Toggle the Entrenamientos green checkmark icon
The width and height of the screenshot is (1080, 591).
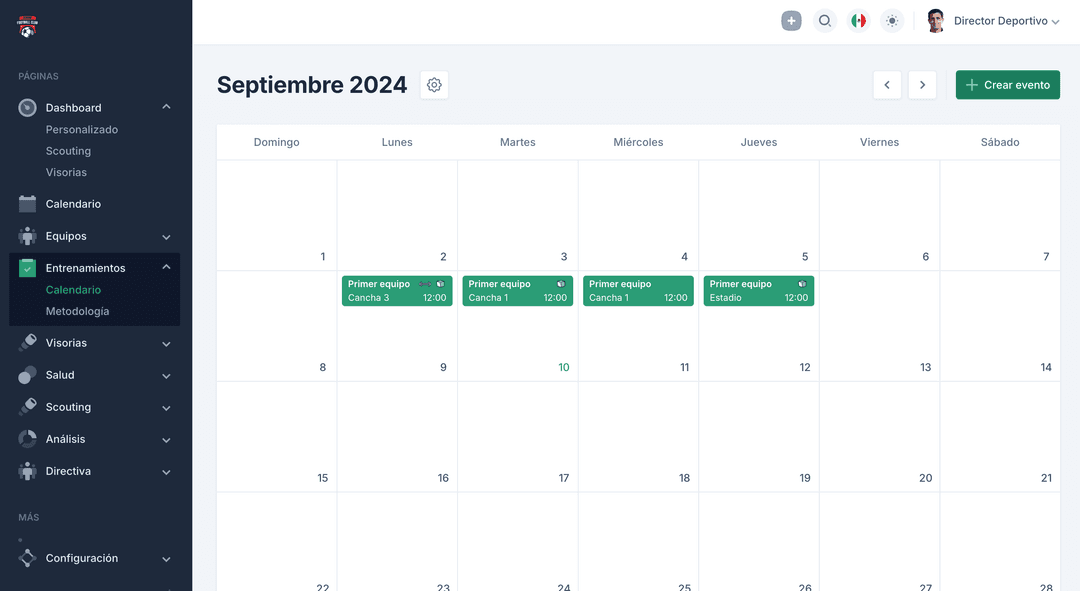click(27, 268)
